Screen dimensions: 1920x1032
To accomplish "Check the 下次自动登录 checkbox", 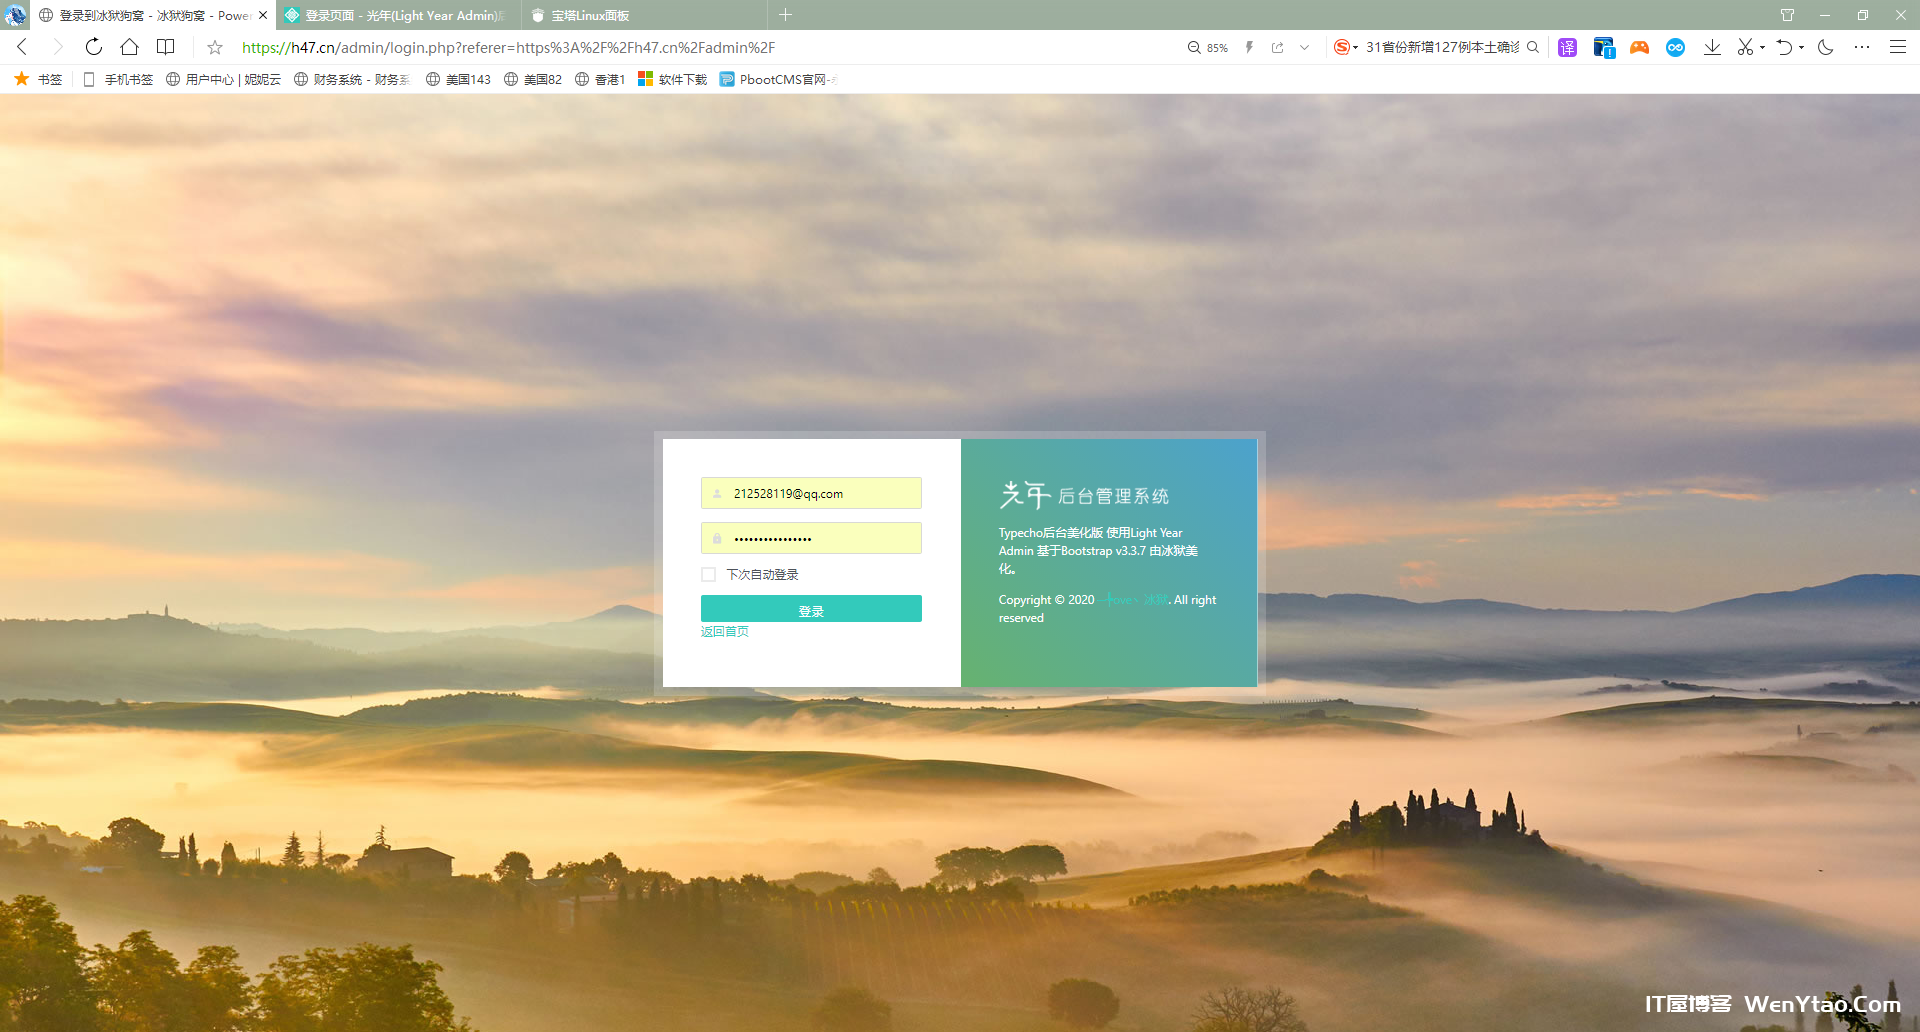I will click(x=709, y=574).
